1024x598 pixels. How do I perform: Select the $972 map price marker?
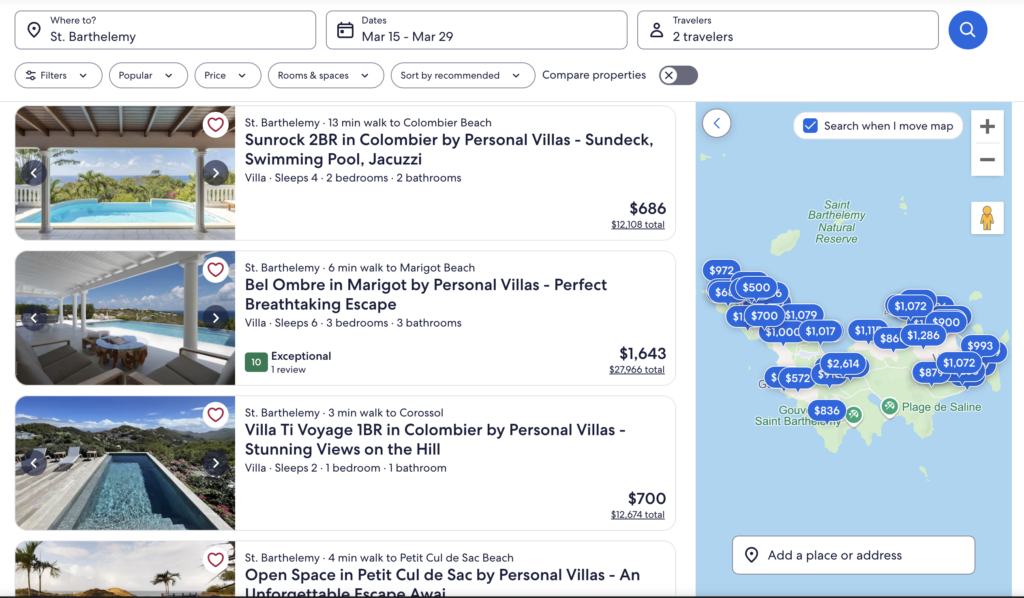click(x=721, y=270)
